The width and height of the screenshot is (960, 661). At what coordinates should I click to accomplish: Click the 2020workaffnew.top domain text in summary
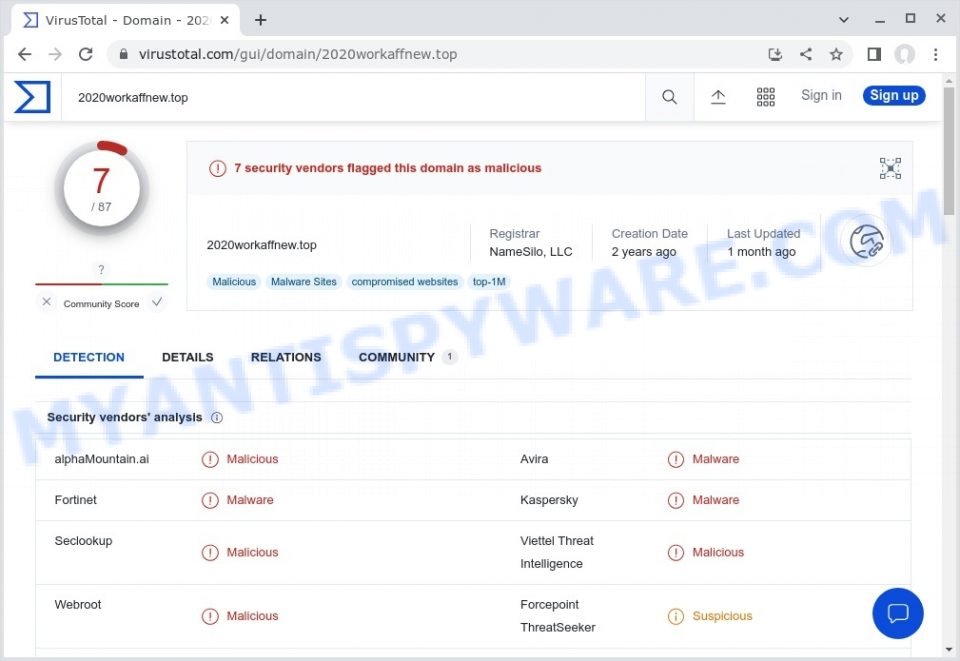tap(261, 245)
